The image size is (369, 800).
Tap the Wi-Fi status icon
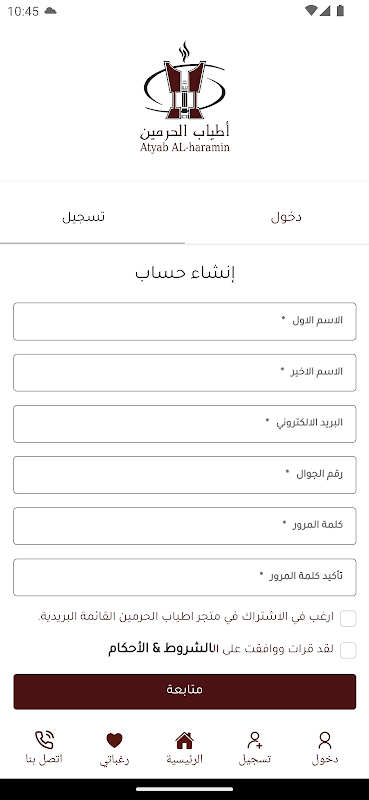[x=311, y=11]
